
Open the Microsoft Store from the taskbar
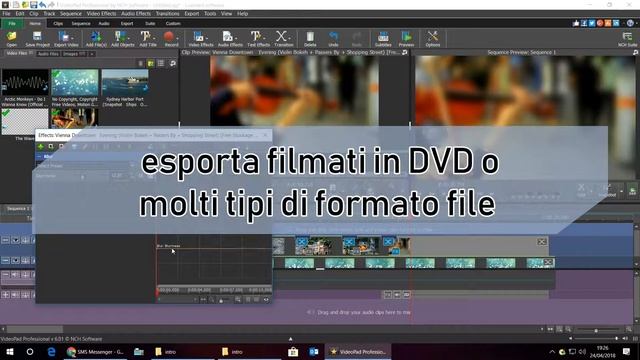(293, 351)
